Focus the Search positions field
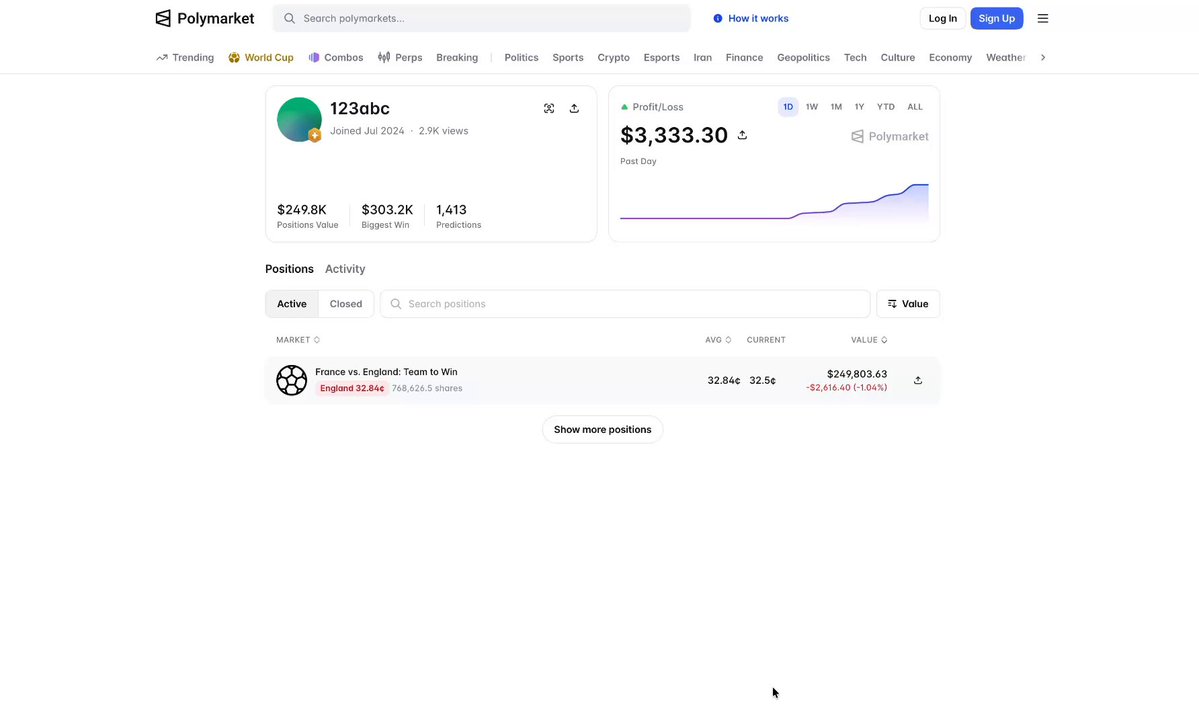1199x726 pixels. 625,304
